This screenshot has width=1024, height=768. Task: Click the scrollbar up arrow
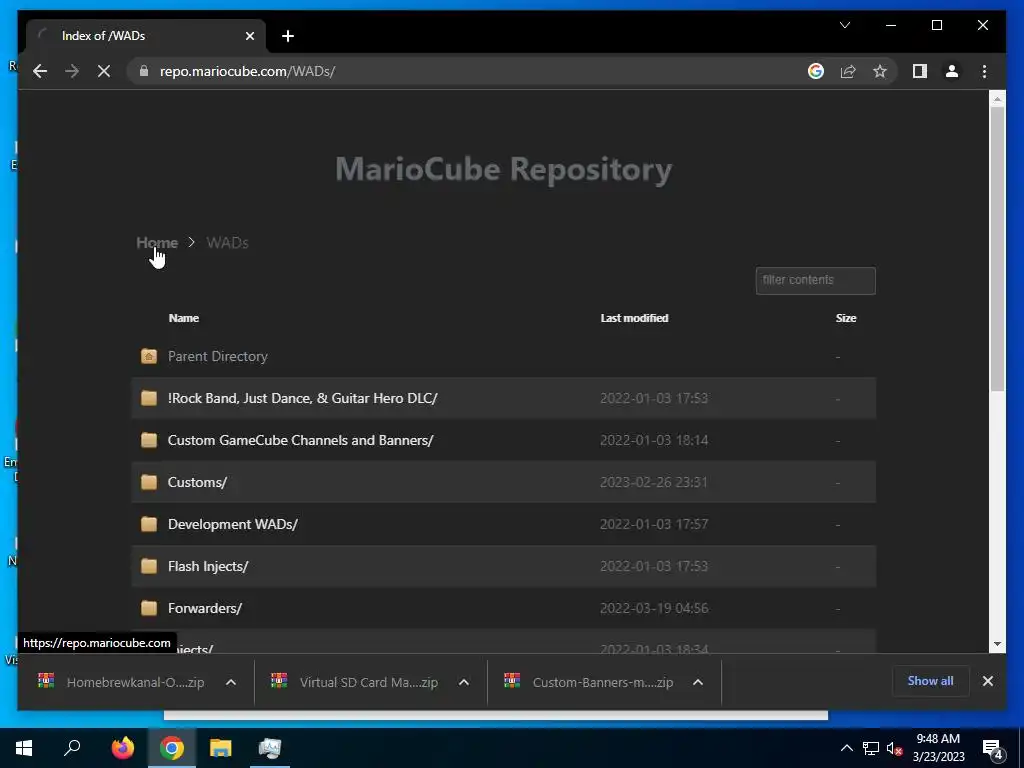click(997, 99)
